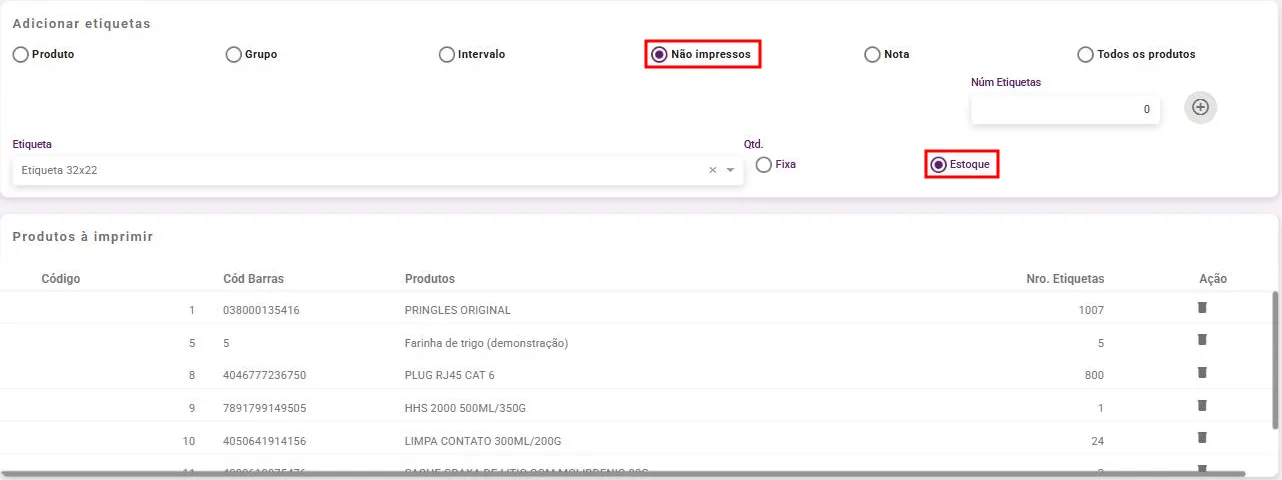Open the Etiqueta dropdown arrow
The height and width of the screenshot is (480, 1282).
(x=730, y=171)
